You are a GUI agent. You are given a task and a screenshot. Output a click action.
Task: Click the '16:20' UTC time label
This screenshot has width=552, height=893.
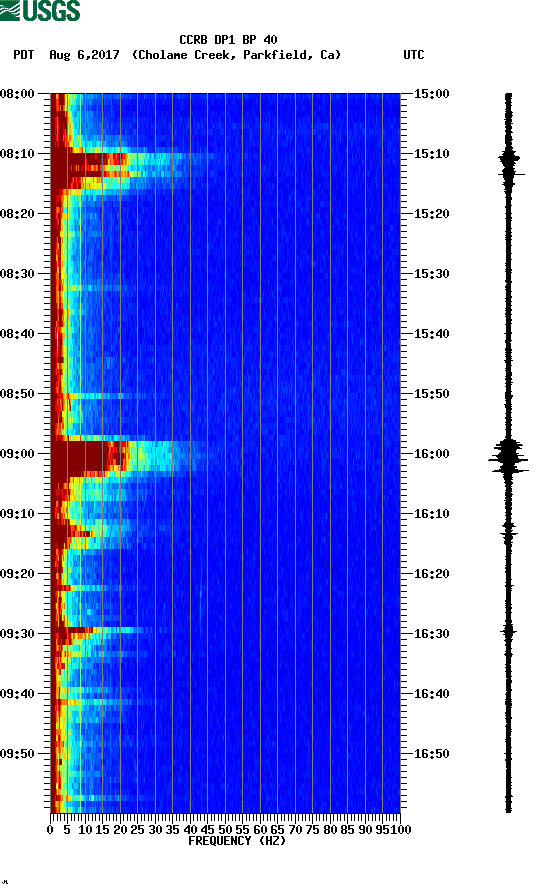pyautogui.click(x=431, y=574)
